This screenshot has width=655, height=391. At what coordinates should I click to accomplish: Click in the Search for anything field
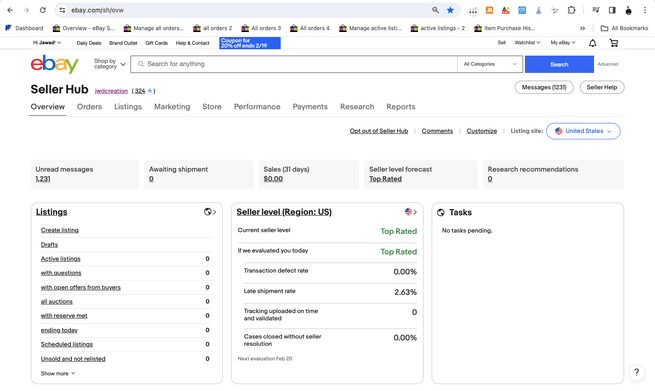pos(294,64)
